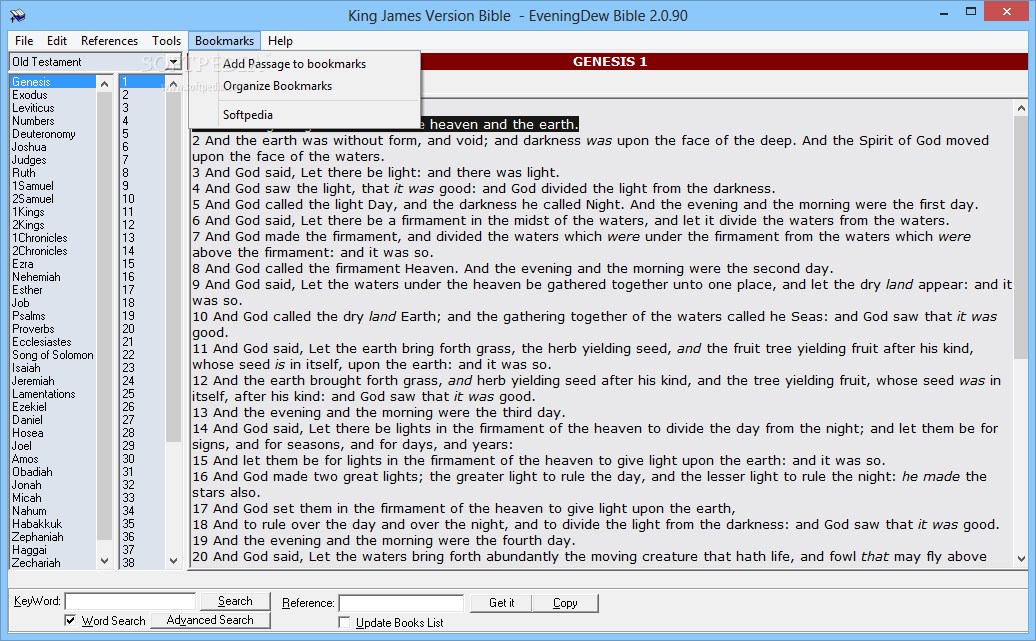Focus the Reference input field
Screen dimensions: 1036x641
[401, 603]
